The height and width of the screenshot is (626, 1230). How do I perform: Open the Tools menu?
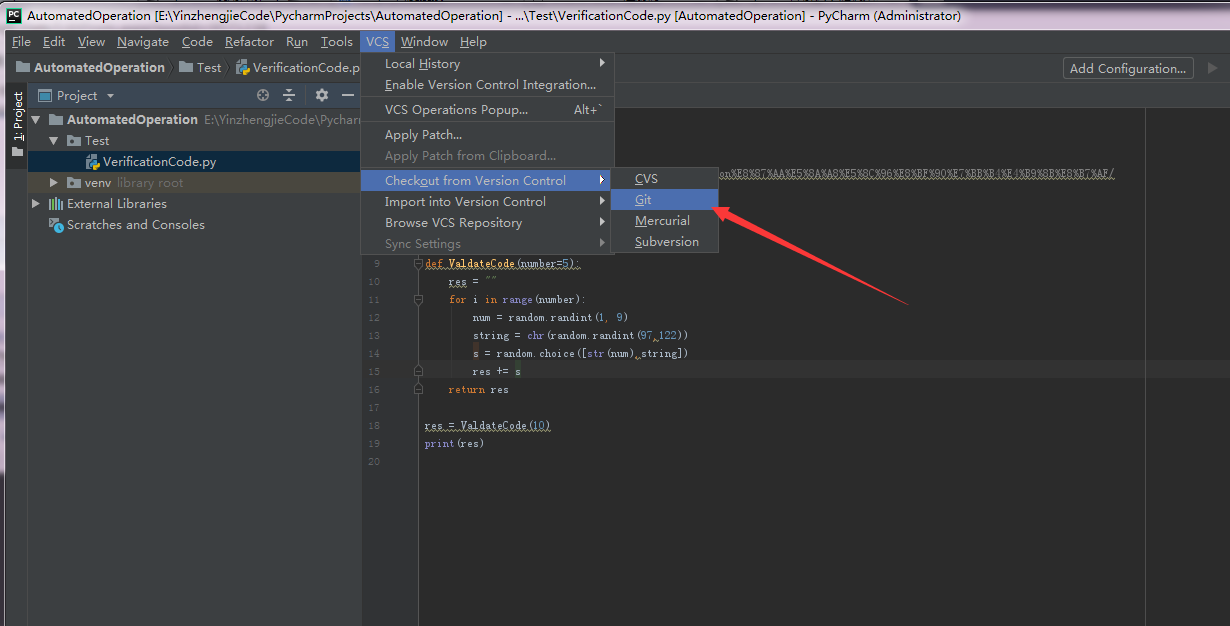pyautogui.click(x=337, y=41)
